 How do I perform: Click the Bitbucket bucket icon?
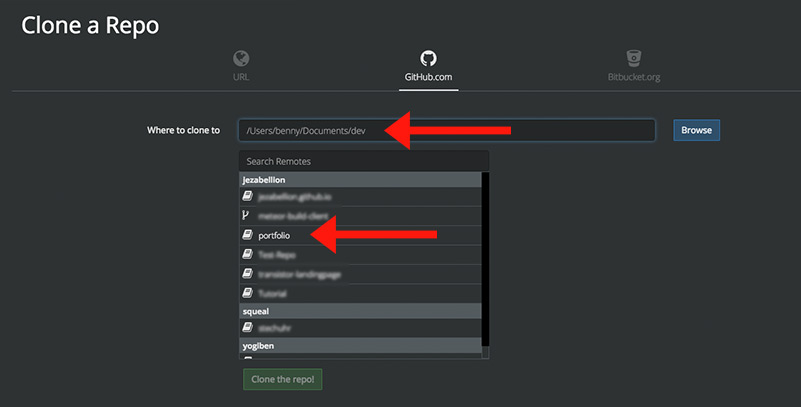633,58
